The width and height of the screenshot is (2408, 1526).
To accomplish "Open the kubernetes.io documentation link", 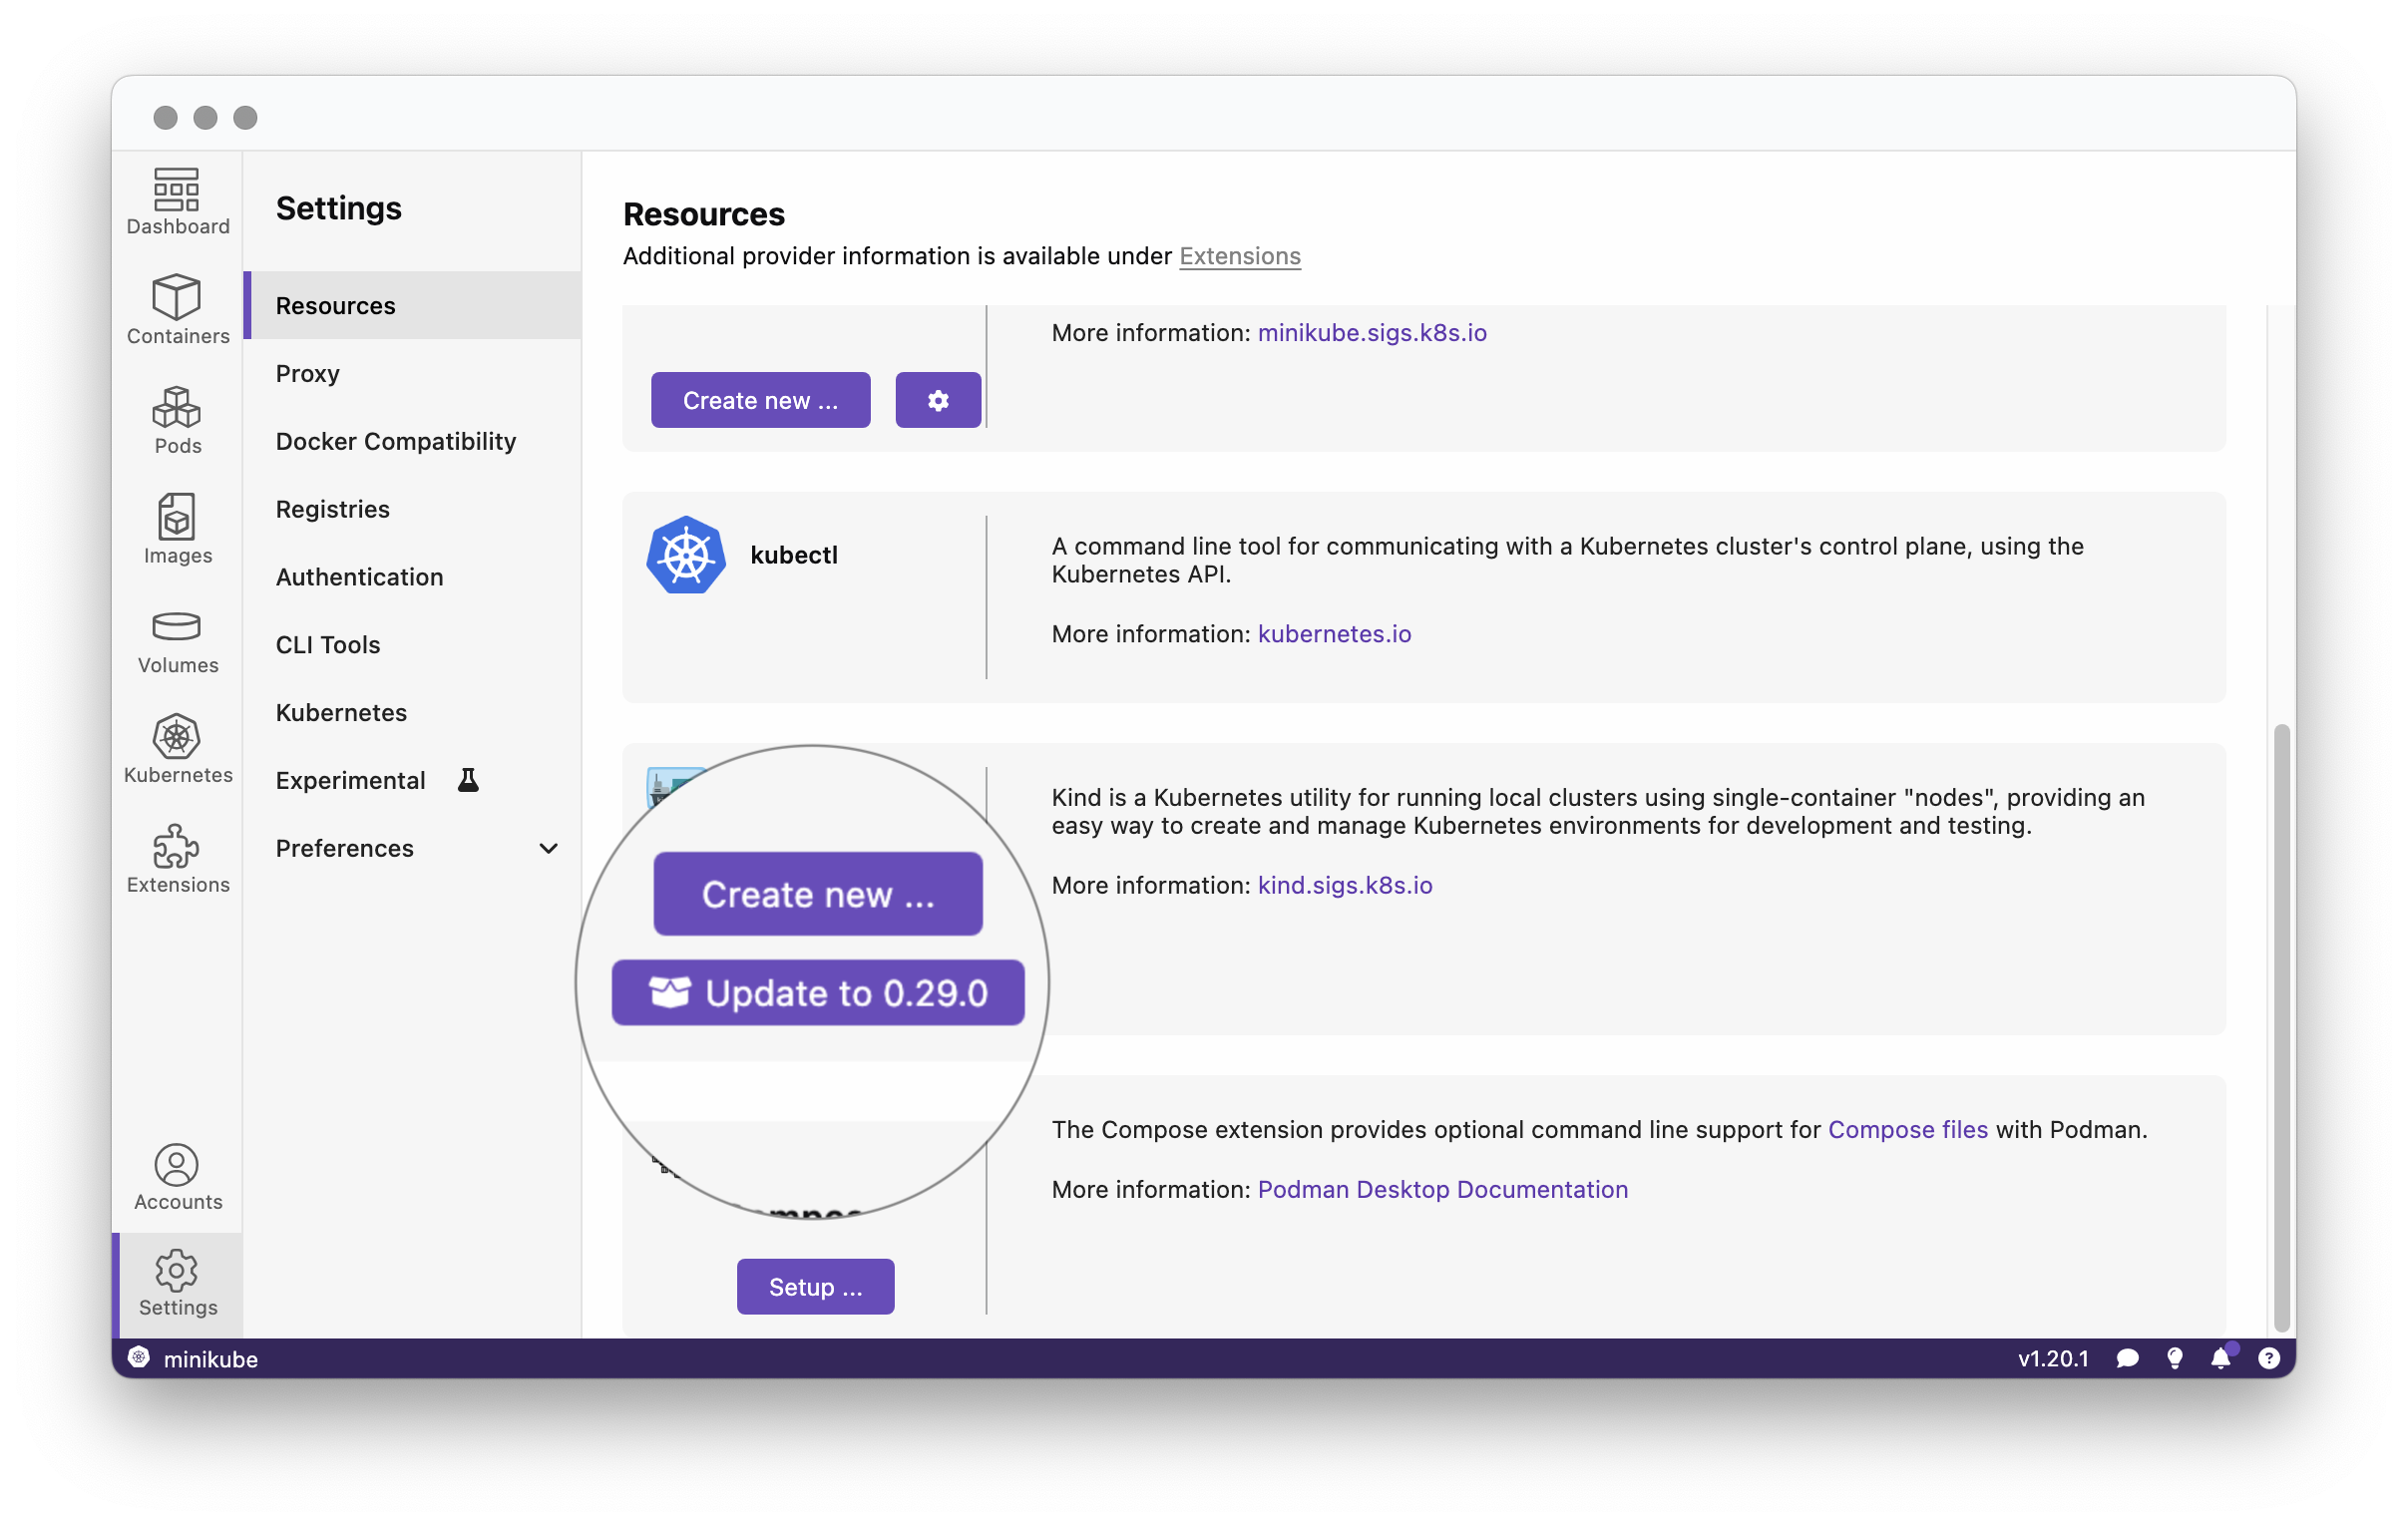I will pos(1334,634).
